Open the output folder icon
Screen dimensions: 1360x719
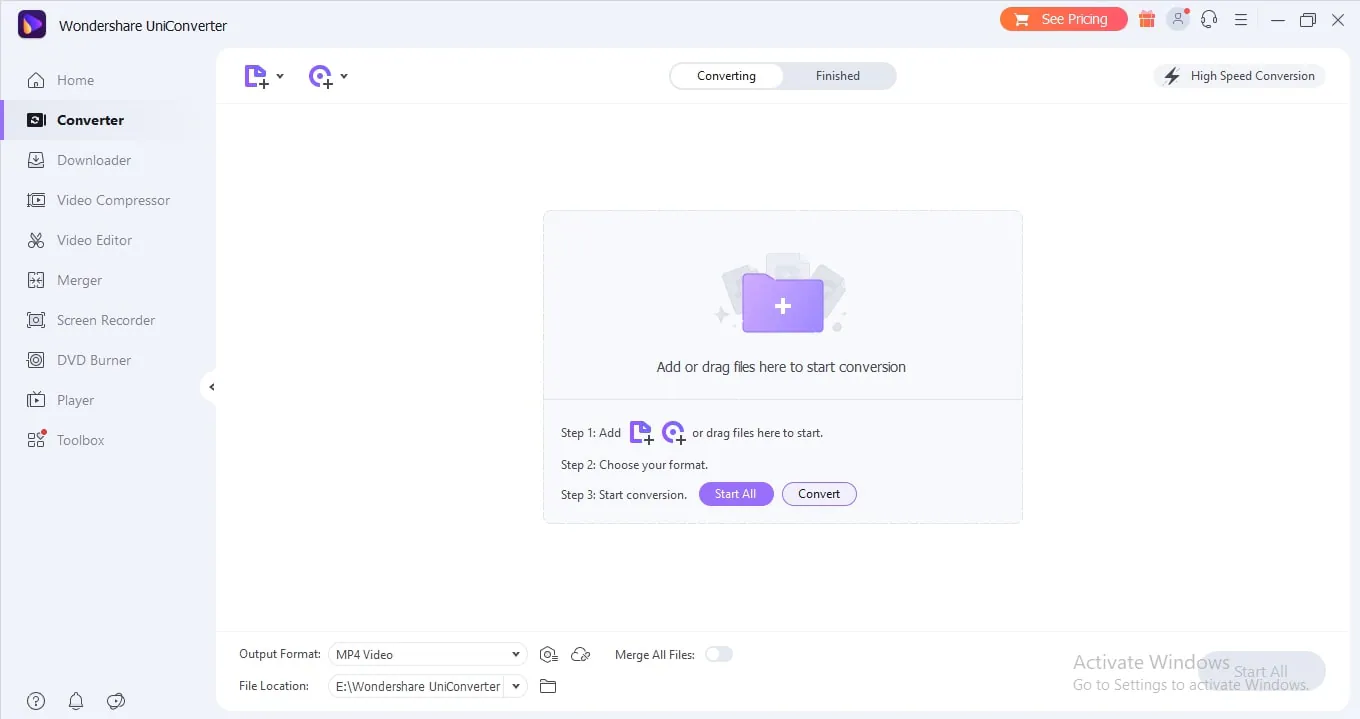pos(547,686)
